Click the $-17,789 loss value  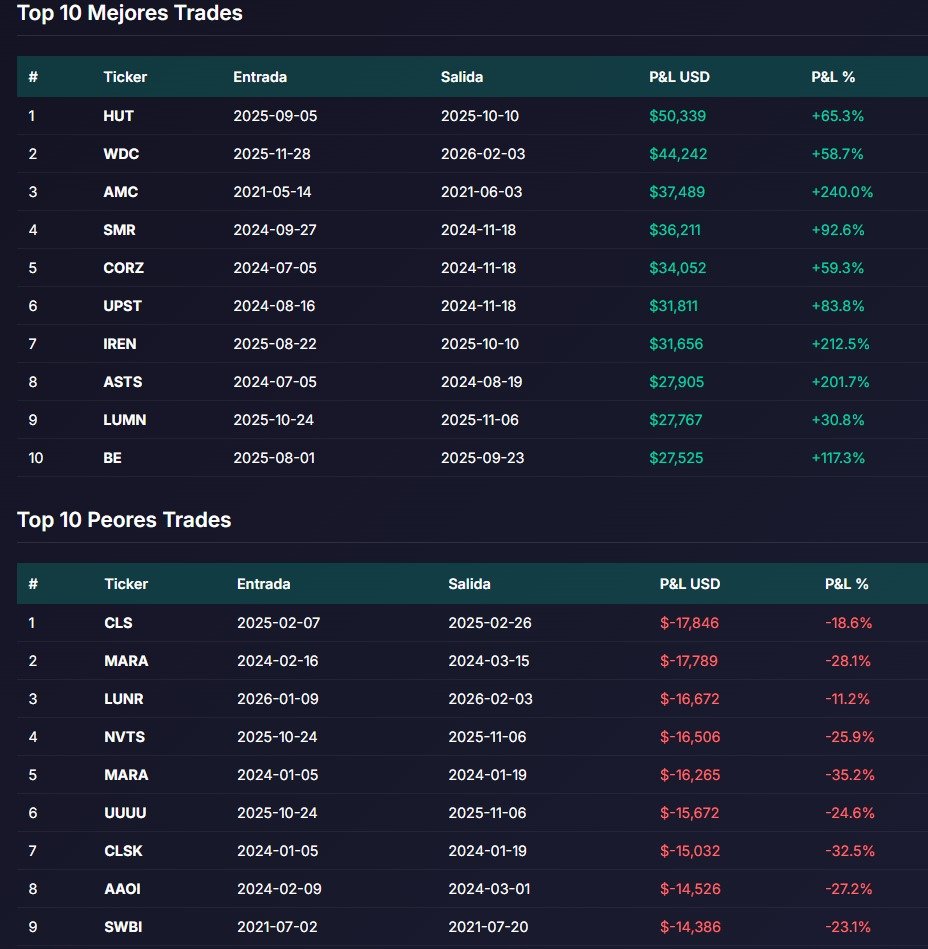pyautogui.click(x=689, y=661)
